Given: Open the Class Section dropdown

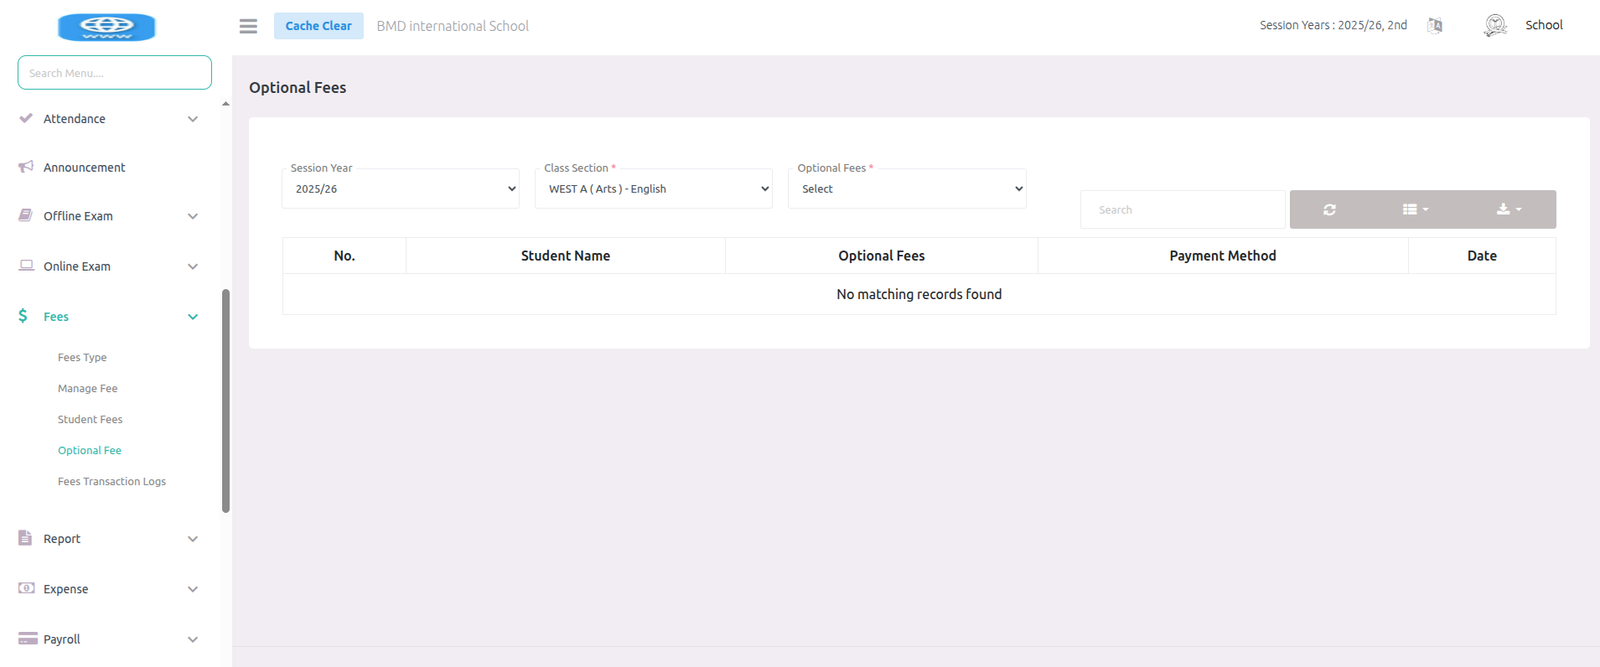Looking at the screenshot, I should point(654,189).
